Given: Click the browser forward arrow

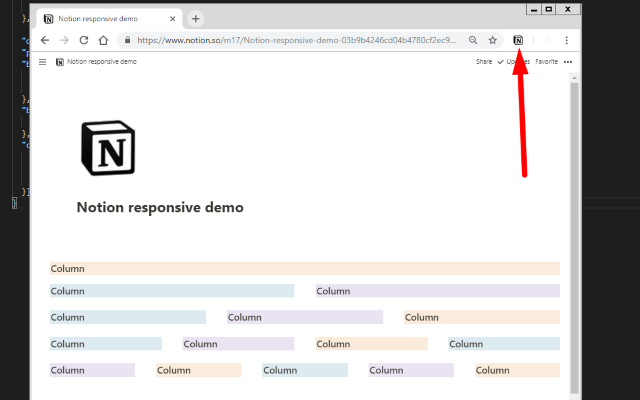Looking at the screenshot, I should click(x=64, y=40).
